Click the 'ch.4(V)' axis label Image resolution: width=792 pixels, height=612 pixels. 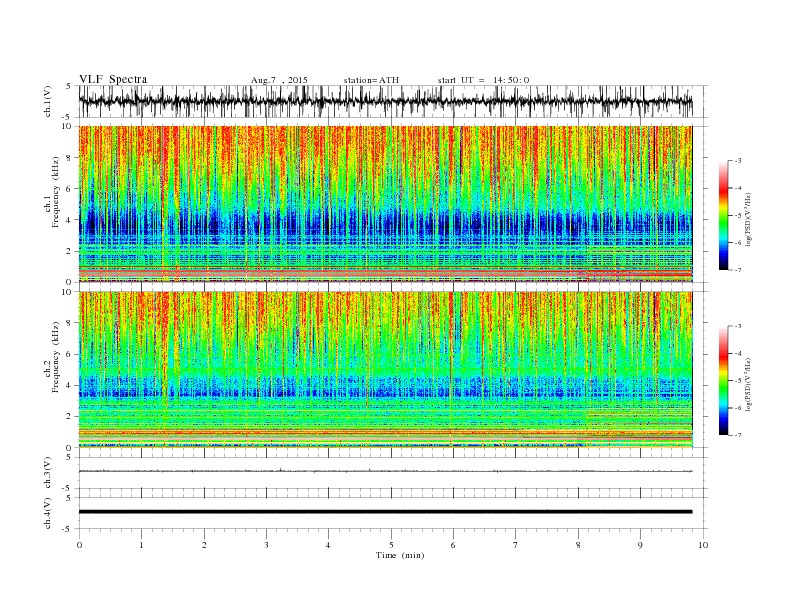(x=47, y=513)
